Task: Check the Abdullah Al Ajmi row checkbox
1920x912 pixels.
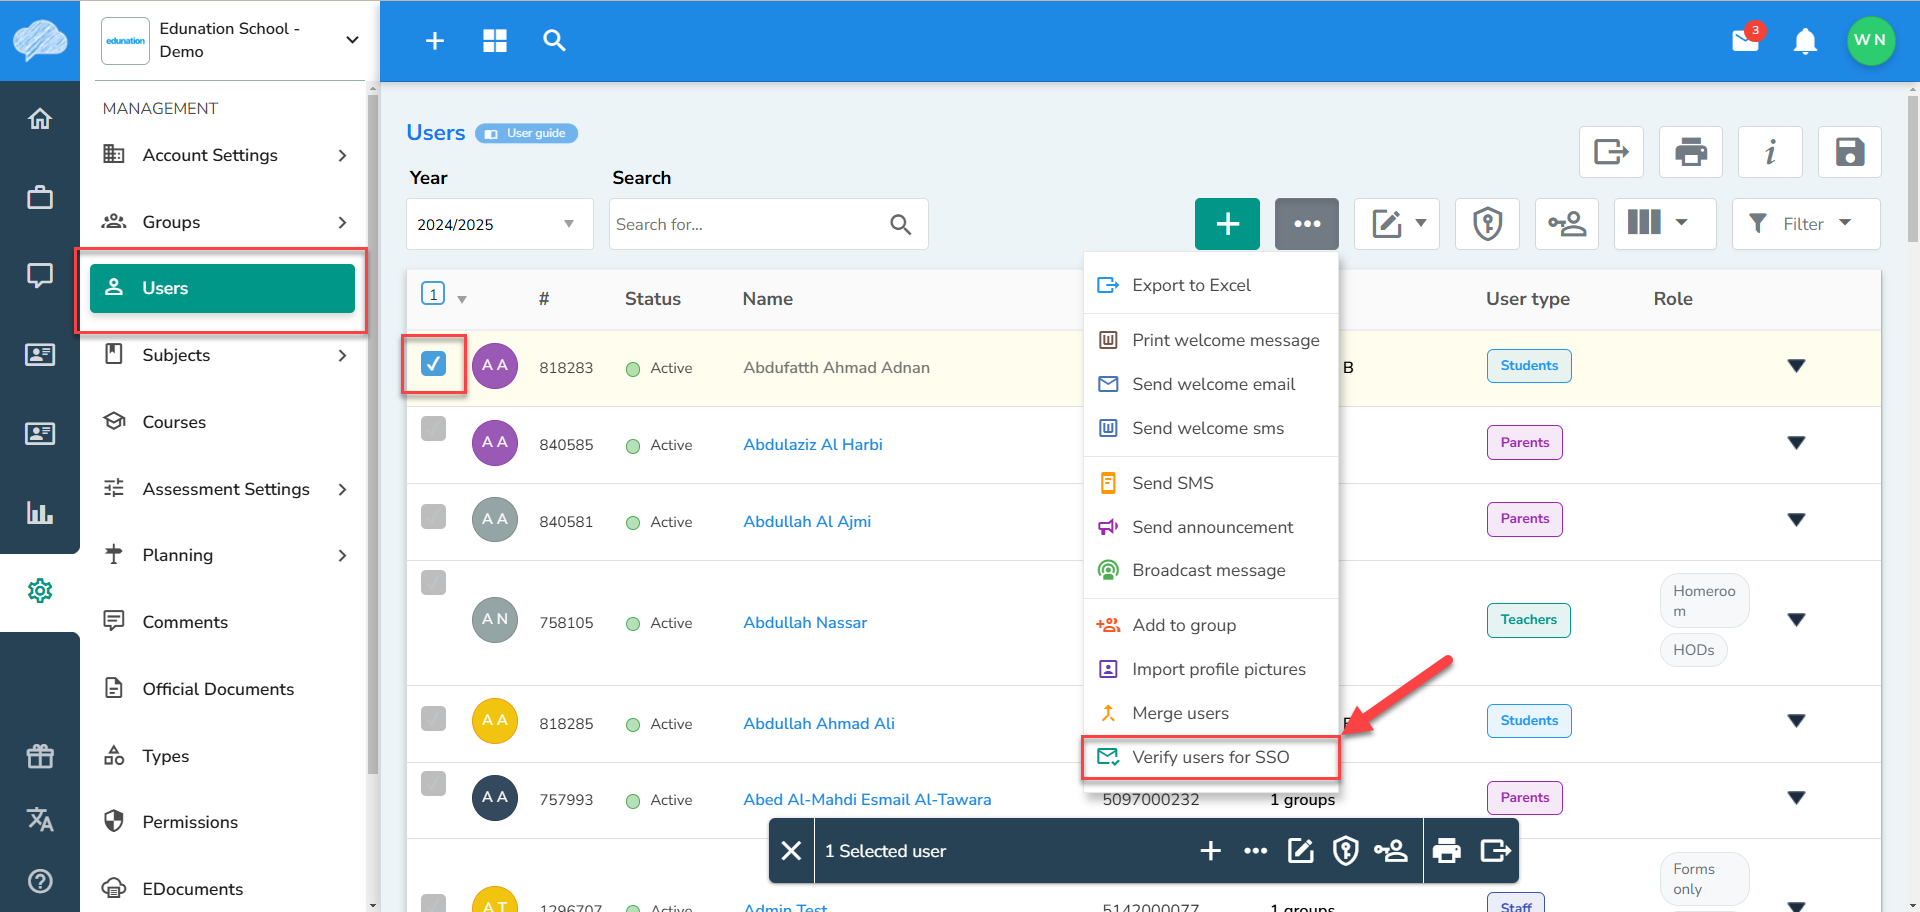Action: pos(433,516)
